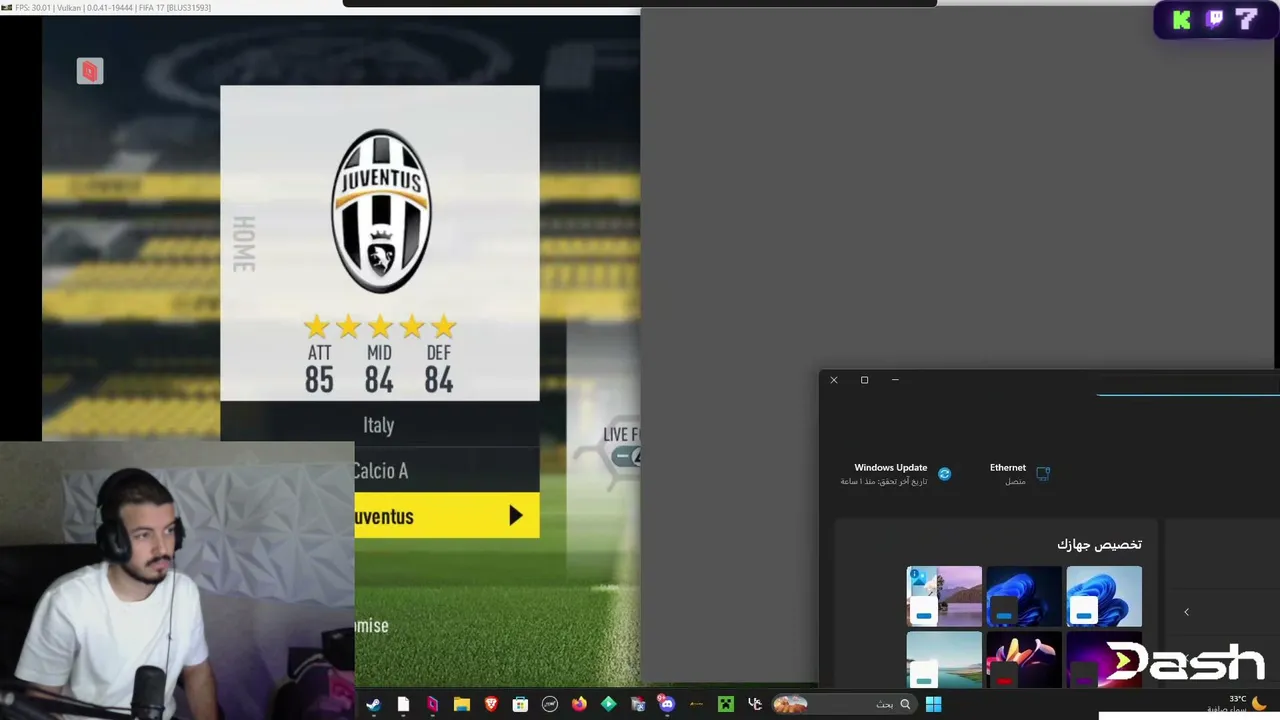The width and height of the screenshot is (1280, 720).
Task: Click the MID 84 rating
Action: coord(379,369)
